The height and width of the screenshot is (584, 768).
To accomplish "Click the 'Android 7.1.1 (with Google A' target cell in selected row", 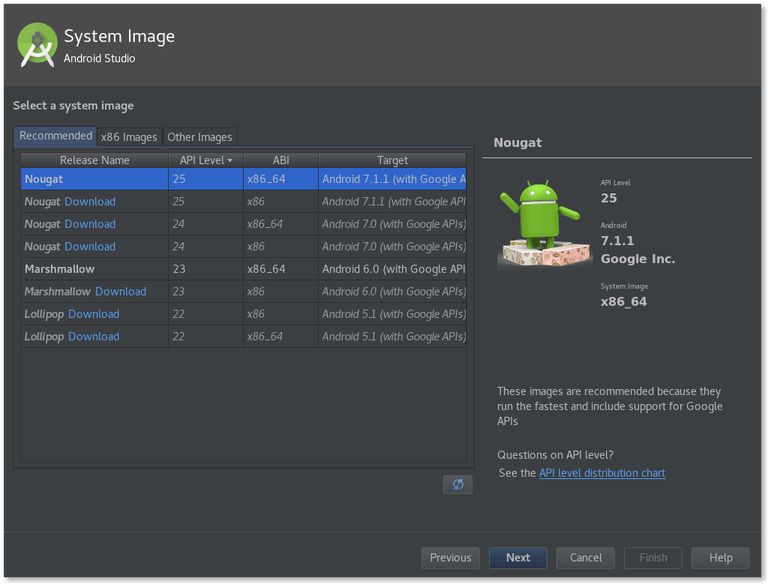I will click(x=392, y=179).
